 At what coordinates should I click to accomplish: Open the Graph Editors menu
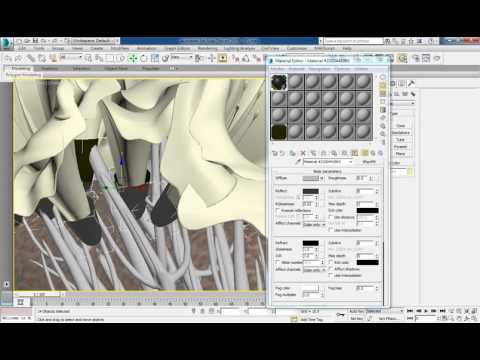tap(177, 49)
